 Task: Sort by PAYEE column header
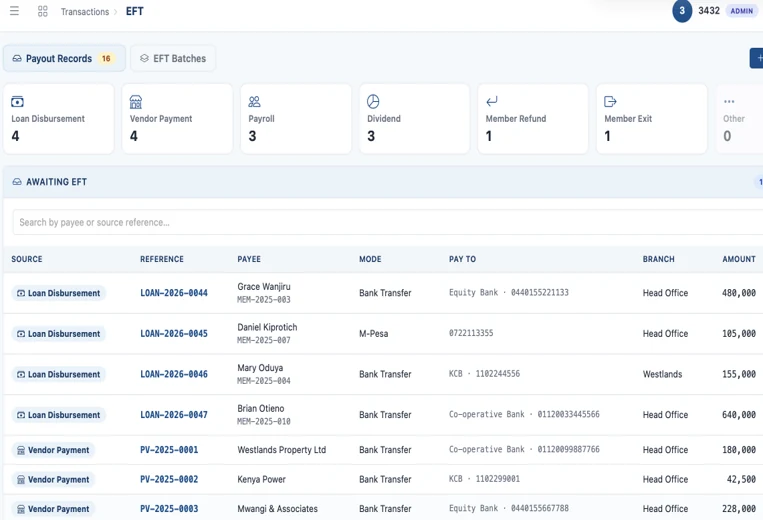(249, 259)
